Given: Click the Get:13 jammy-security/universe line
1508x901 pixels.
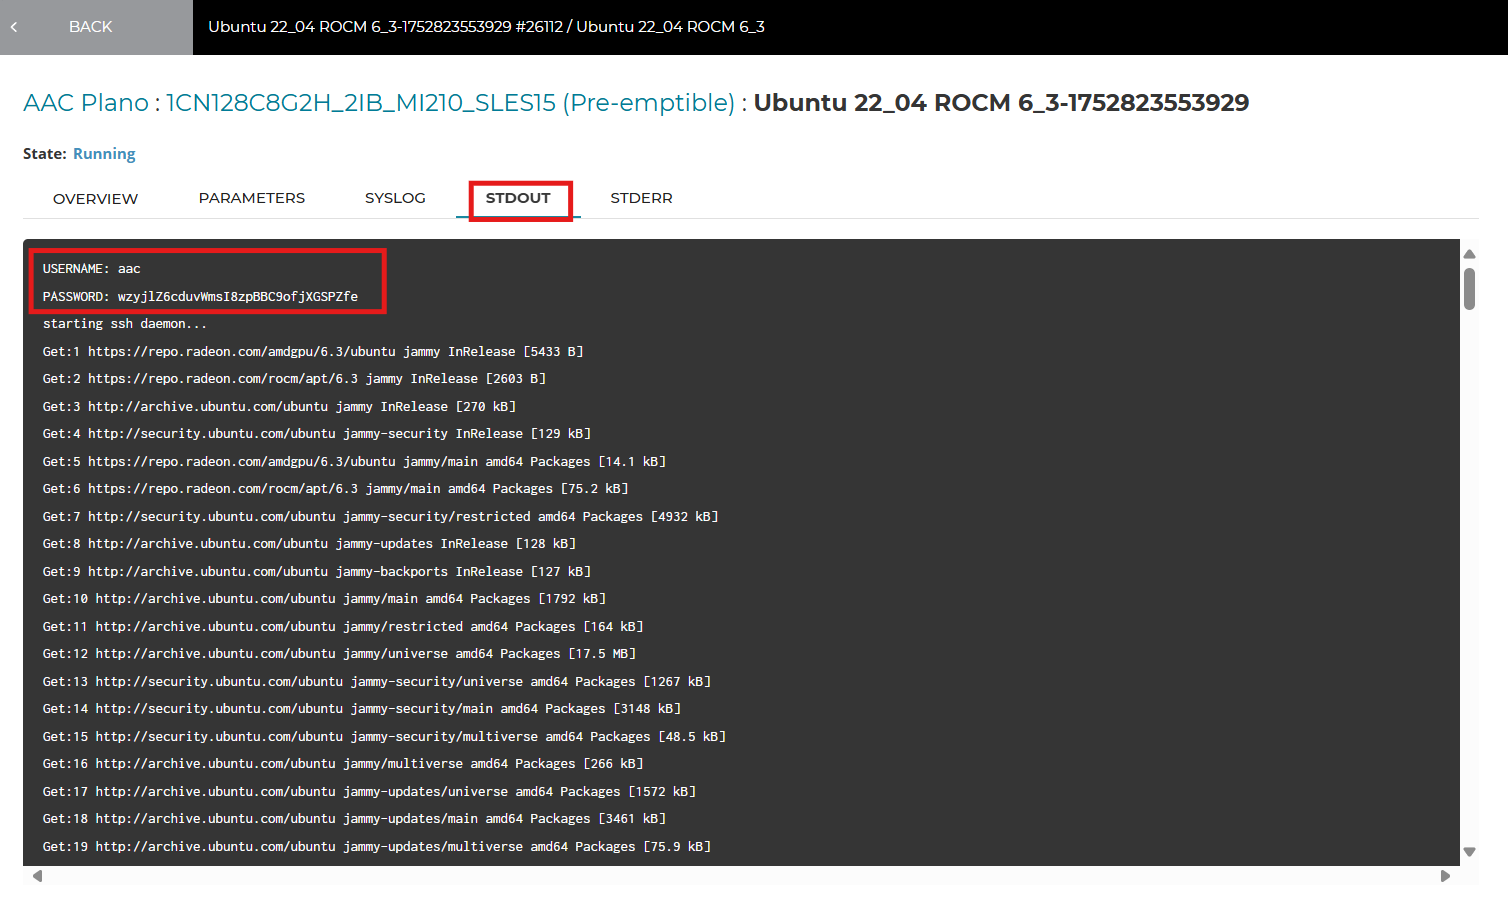Looking at the screenshot, I should (x=377, y=682).
